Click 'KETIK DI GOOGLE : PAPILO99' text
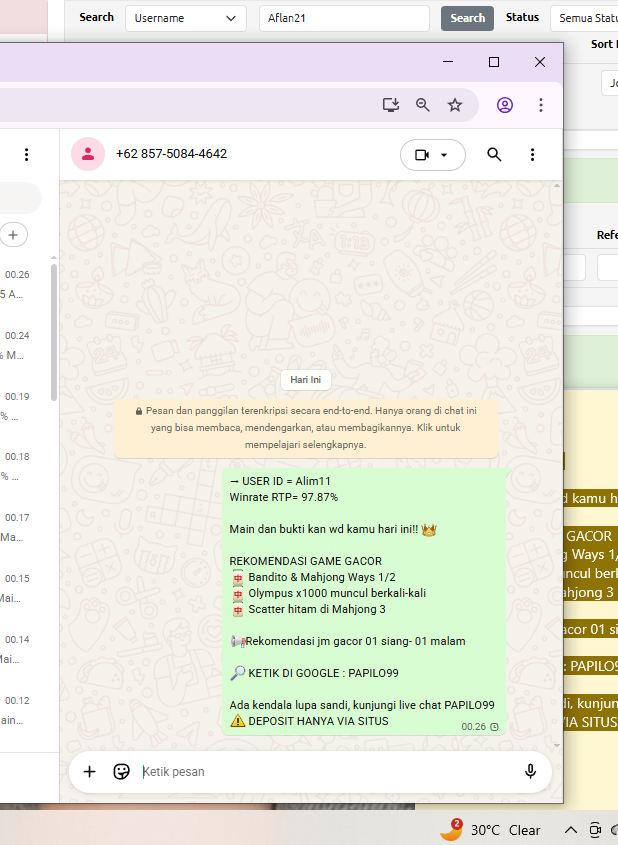The width and height of the screenshot is (618, 845). 323,673
